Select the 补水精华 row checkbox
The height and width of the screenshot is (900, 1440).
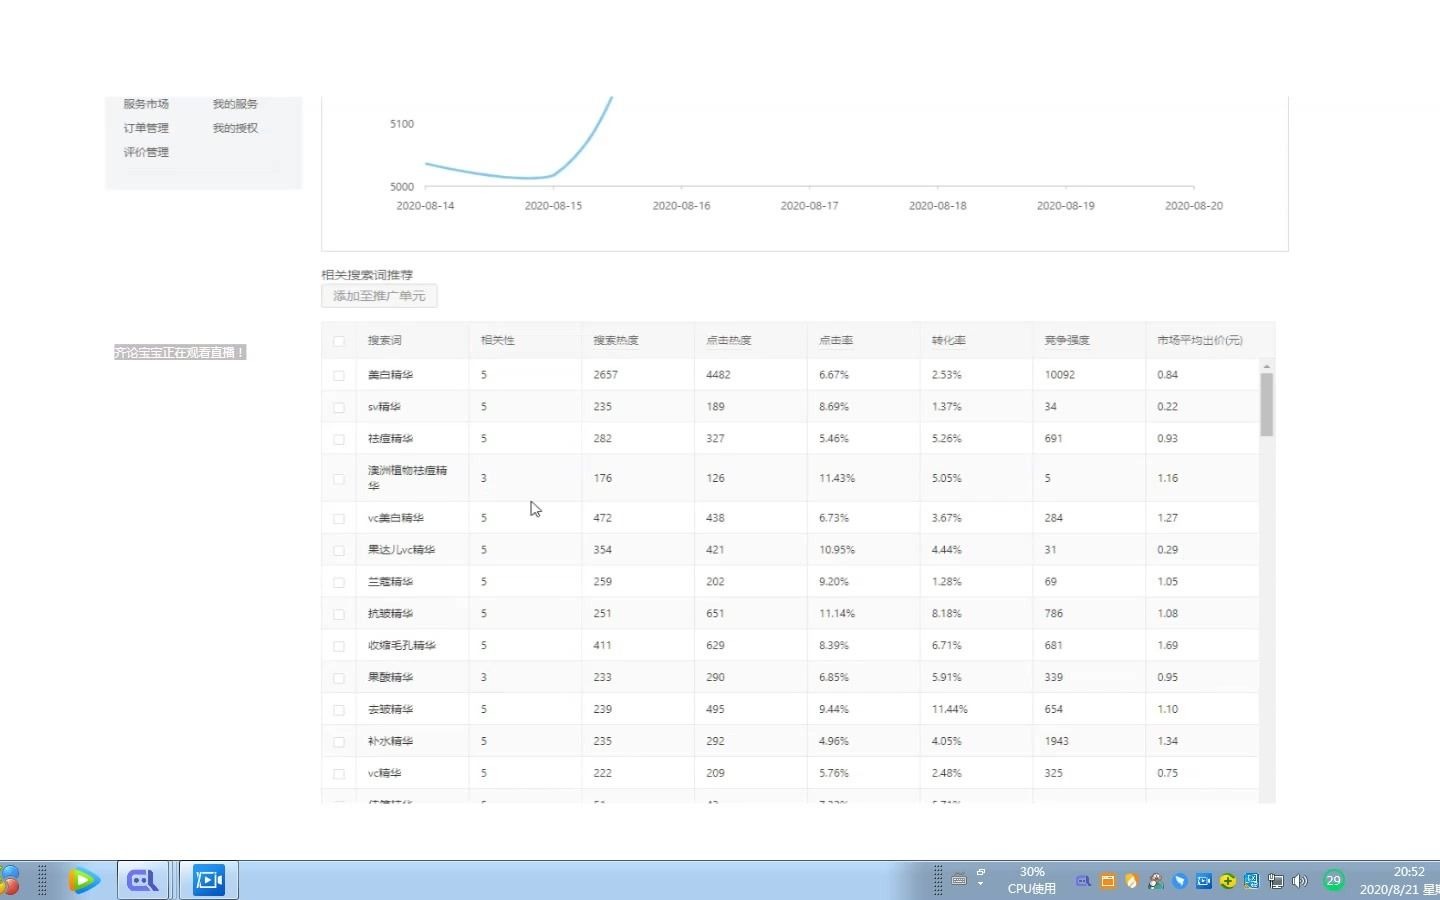(x=339, y=743)
